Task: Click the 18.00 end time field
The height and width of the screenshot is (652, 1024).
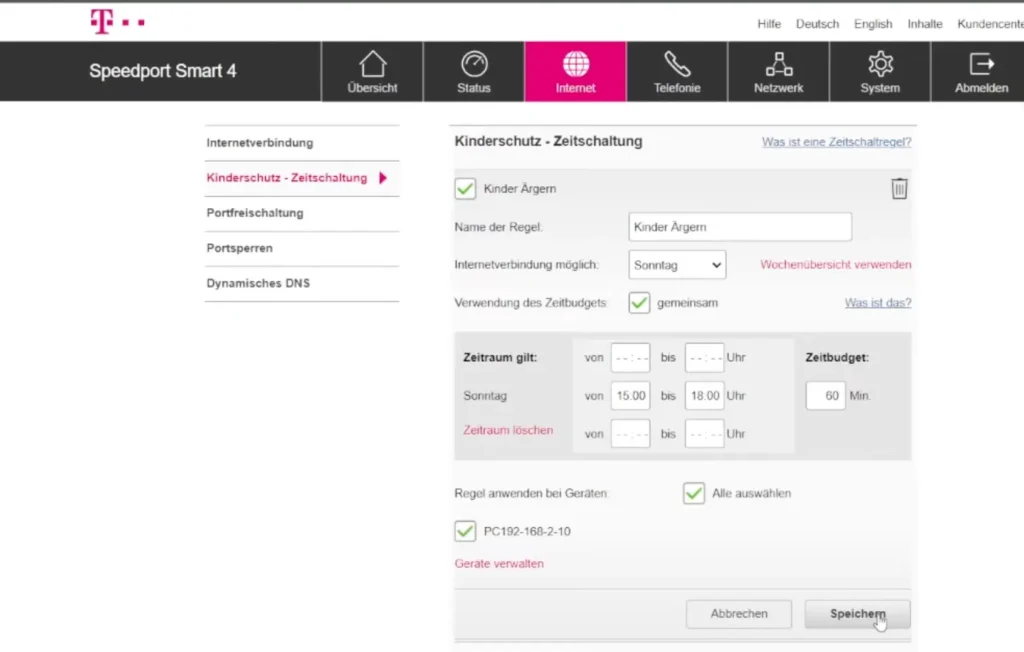Action: click(705, 396)
